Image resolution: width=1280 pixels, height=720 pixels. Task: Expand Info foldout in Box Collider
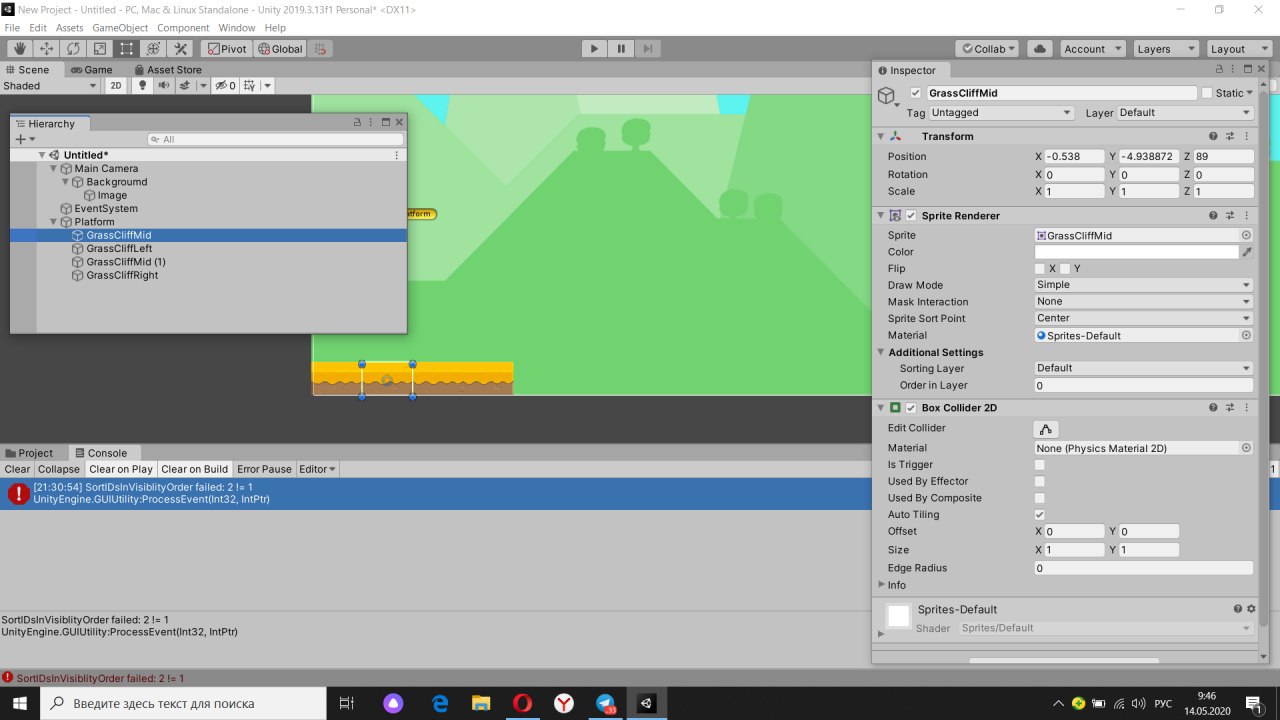click(x=881, y=584)
